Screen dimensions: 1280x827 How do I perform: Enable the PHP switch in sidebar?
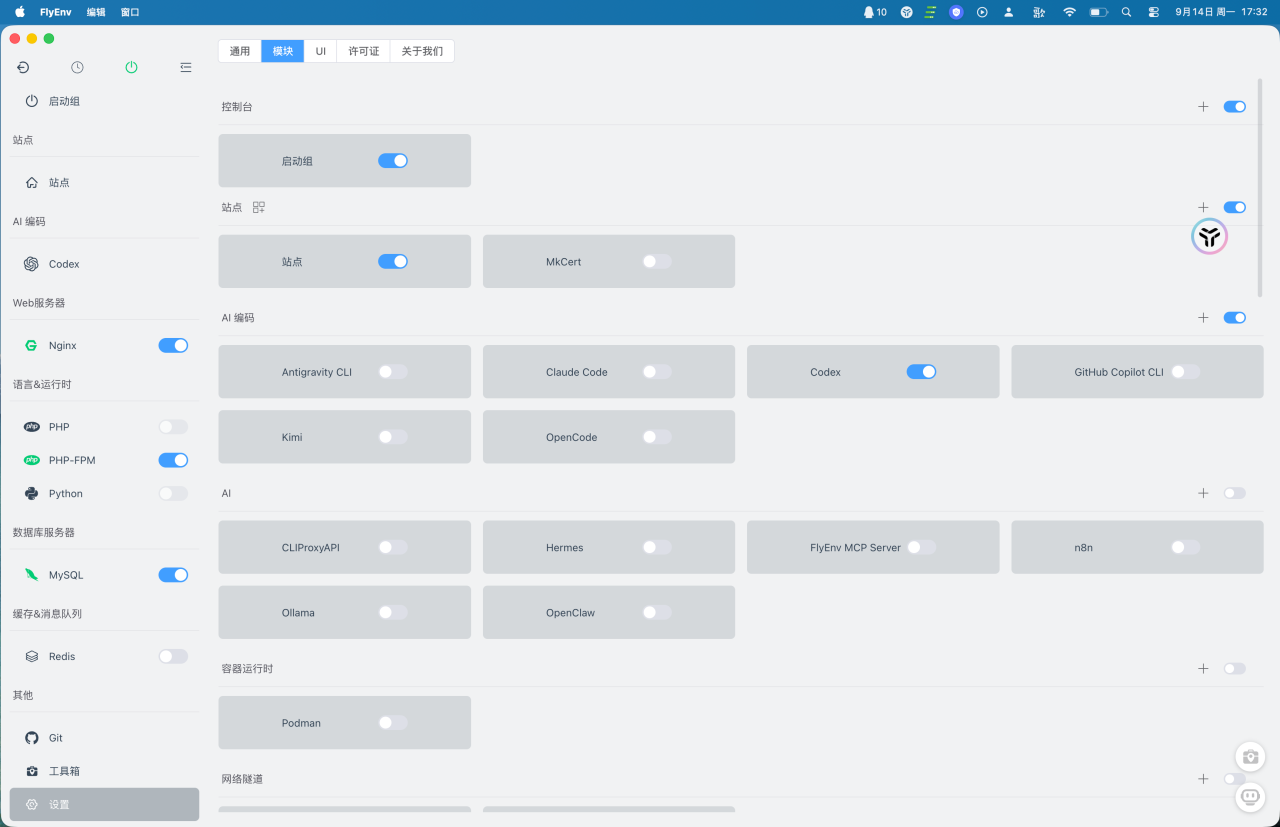pos(173,427)
